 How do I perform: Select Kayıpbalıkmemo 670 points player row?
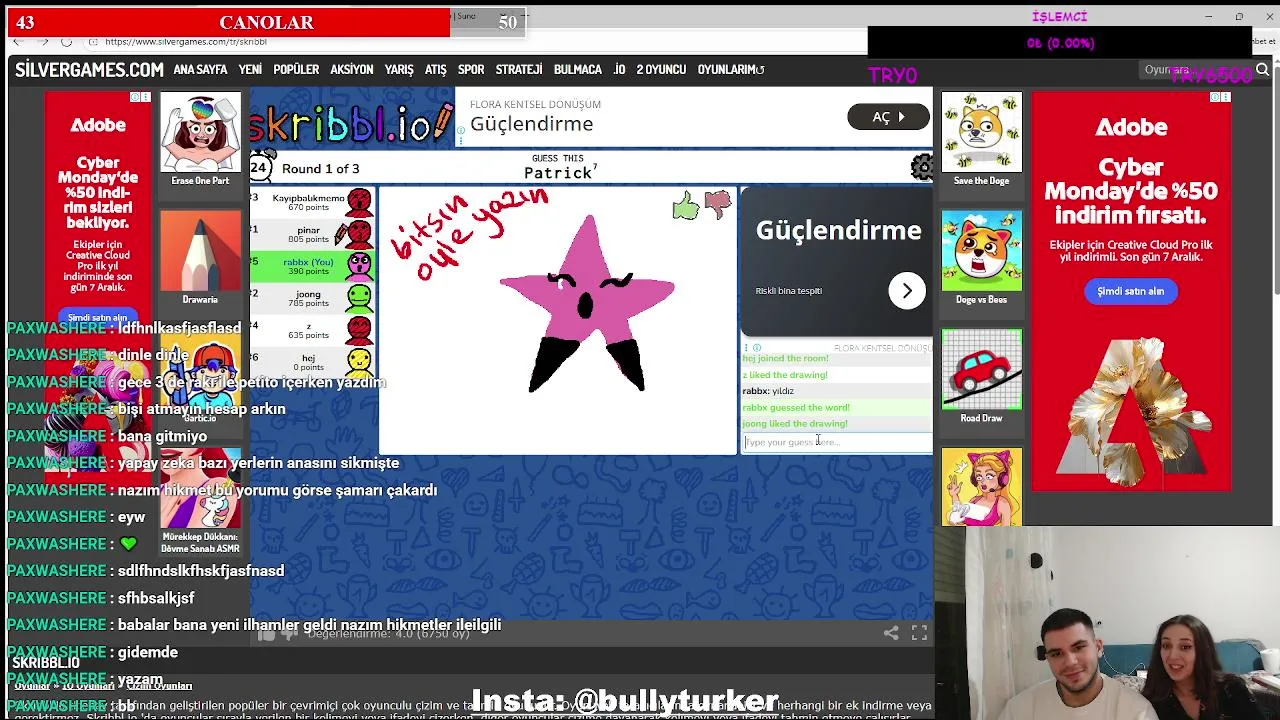[312, 203]
